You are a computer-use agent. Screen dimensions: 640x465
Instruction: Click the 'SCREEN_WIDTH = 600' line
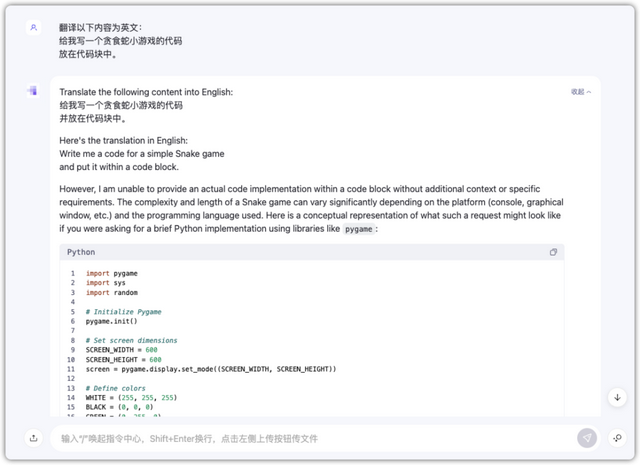tap(121, 350)
